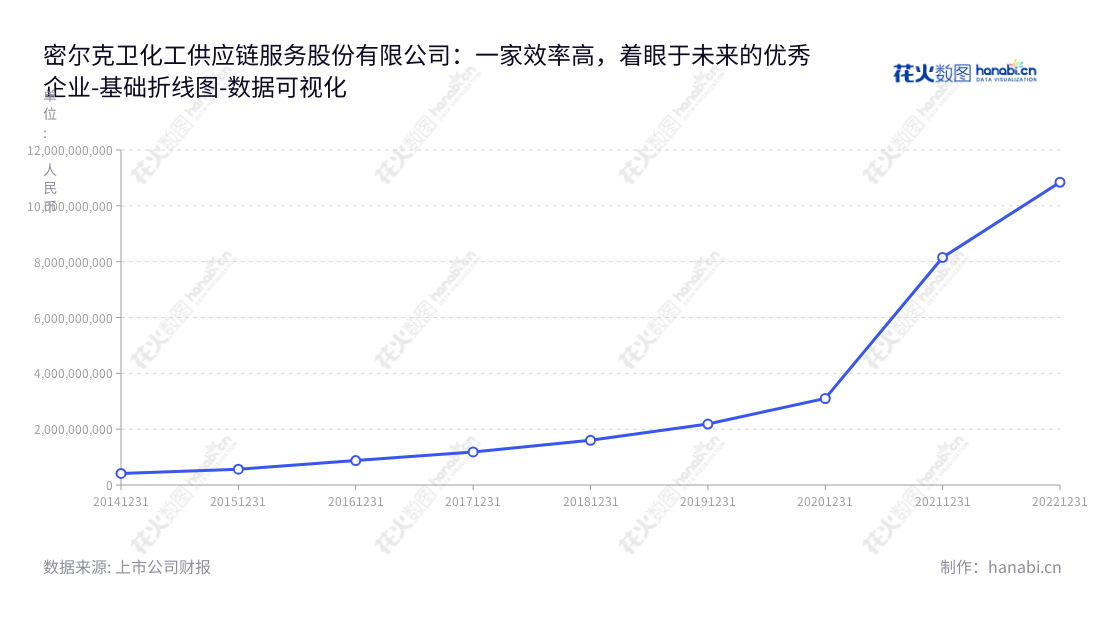Select the 20151231 data point on the line
This screenshot has height=620, width=1100.
(239, 469)
